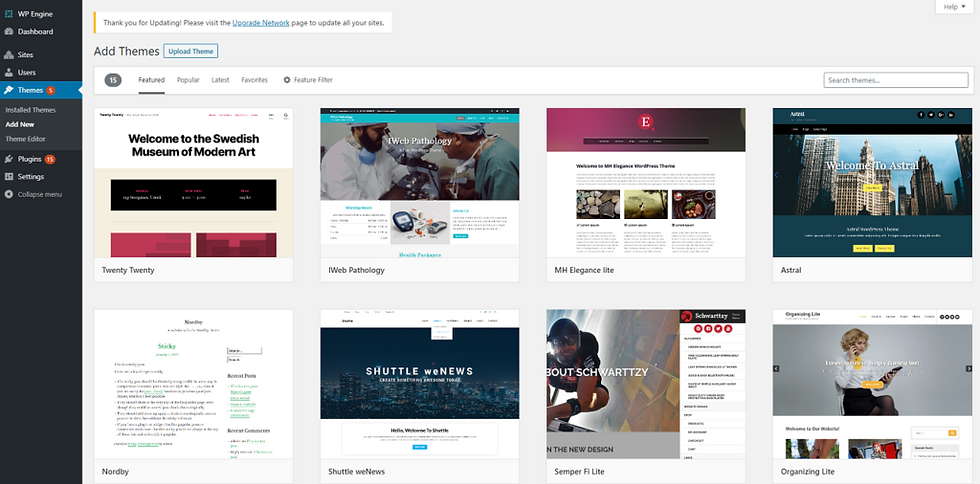Screen dimensions: 980x484
Task: Click the Feature Filter gear icon
Action: pos(287,80)
